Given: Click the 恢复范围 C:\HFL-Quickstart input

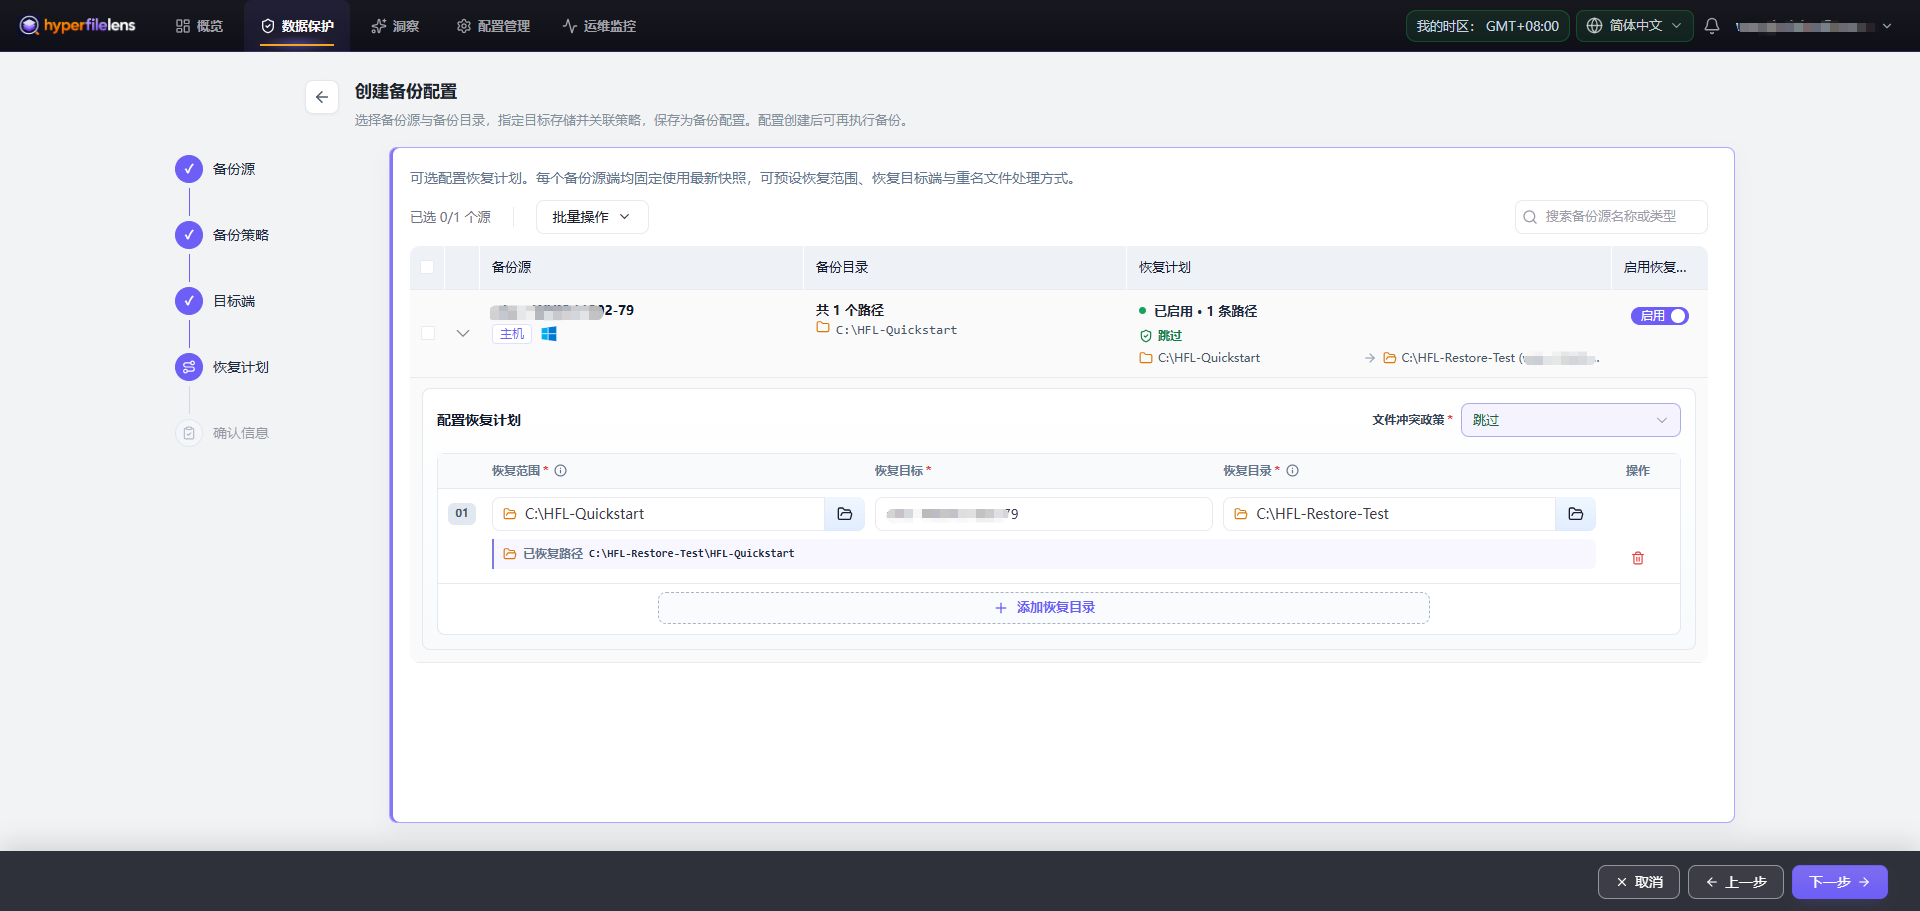Looking at the screenshot, I should [658, 514].
